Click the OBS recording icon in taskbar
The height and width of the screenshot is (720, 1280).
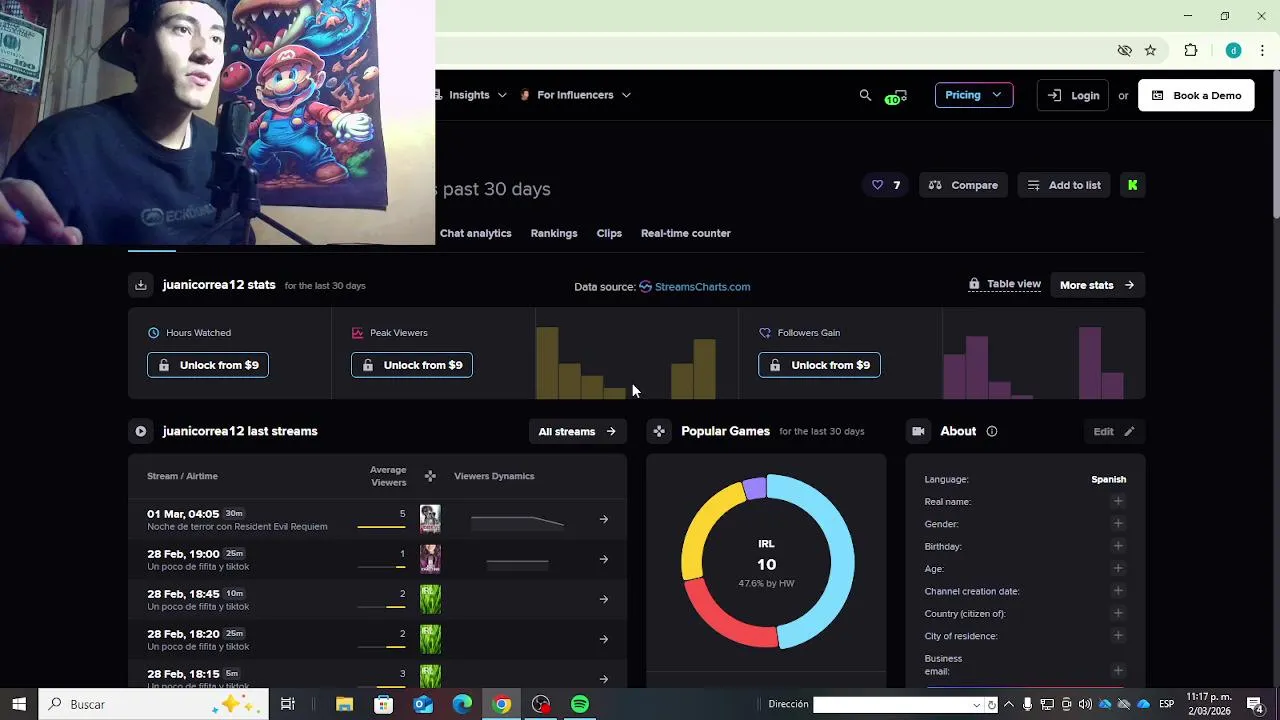coord(541,704)
